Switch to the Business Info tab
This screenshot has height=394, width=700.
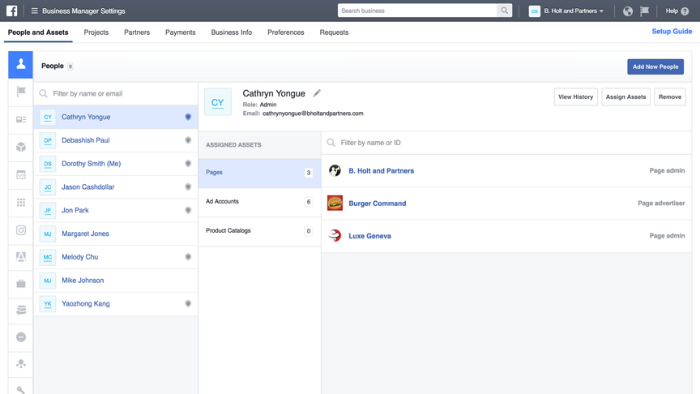coord(231,32)
